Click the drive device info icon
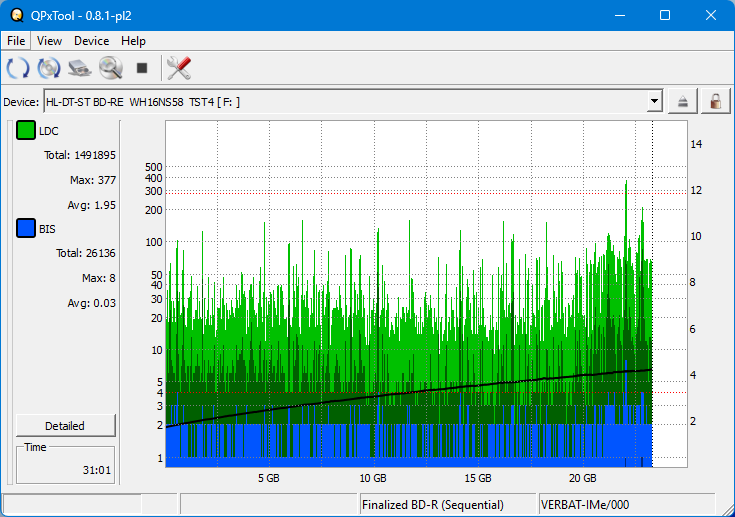Image resolution: width=735 pixels, height=517 pixels. (80, 68)
